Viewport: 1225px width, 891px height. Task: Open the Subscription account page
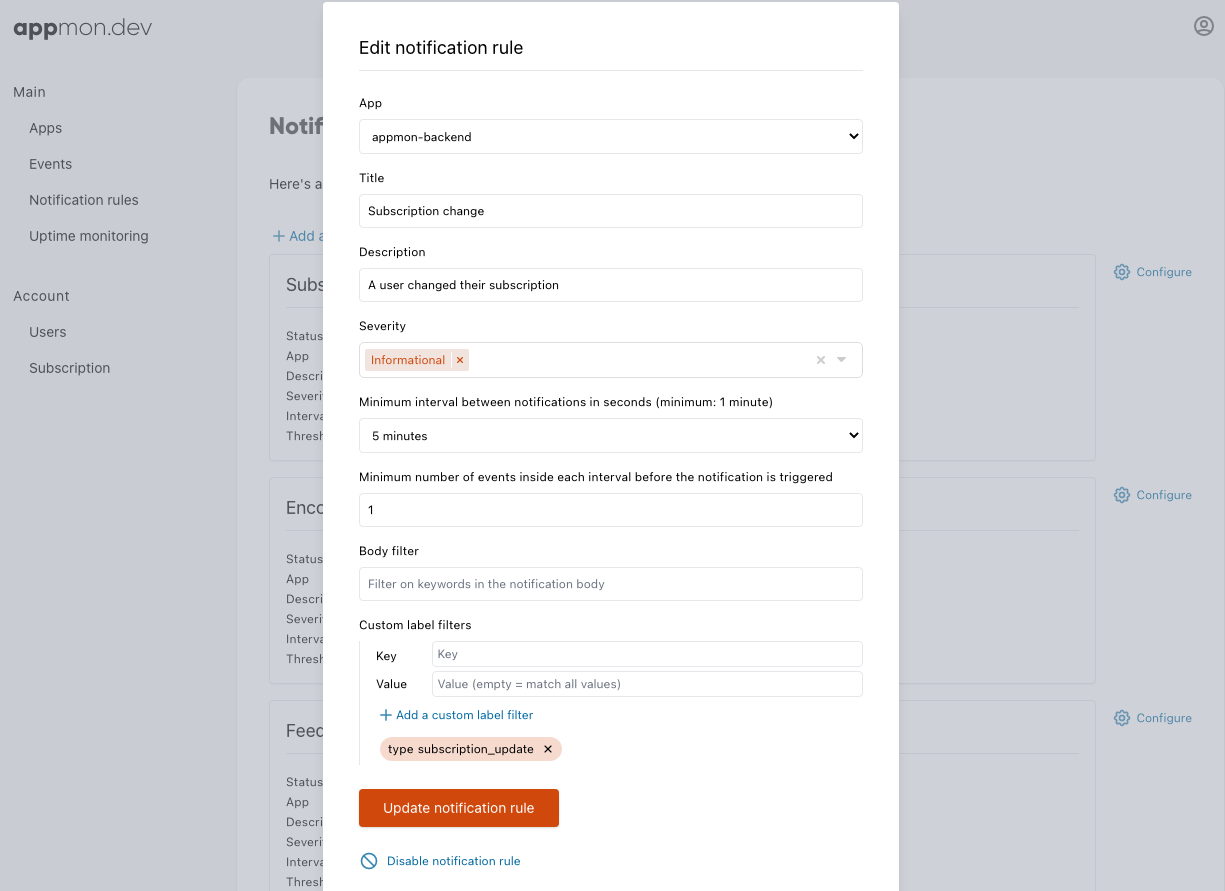[x=70, y=368]
